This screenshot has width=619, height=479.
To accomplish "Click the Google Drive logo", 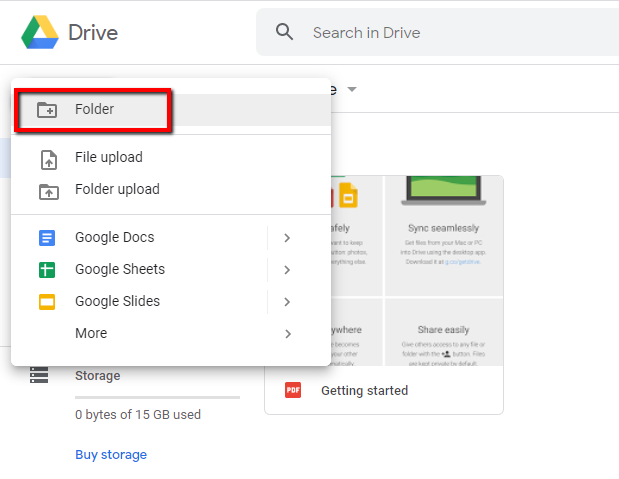I will point(40,32).
